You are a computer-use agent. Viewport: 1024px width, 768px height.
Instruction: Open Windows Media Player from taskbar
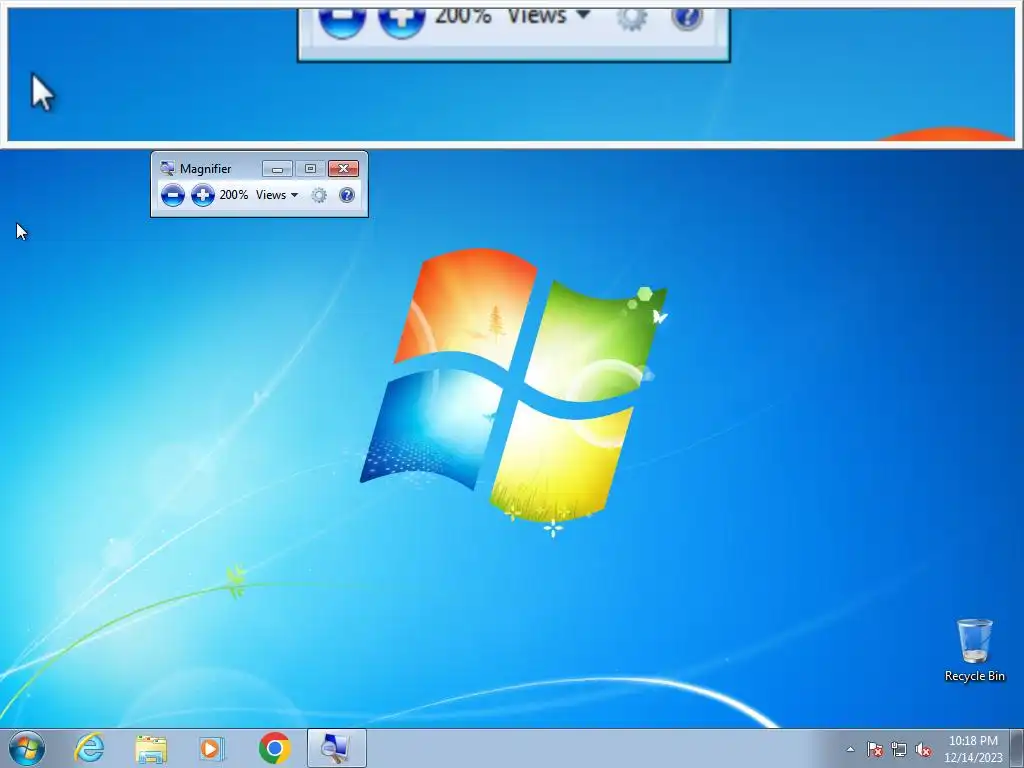tap(212, 748)
